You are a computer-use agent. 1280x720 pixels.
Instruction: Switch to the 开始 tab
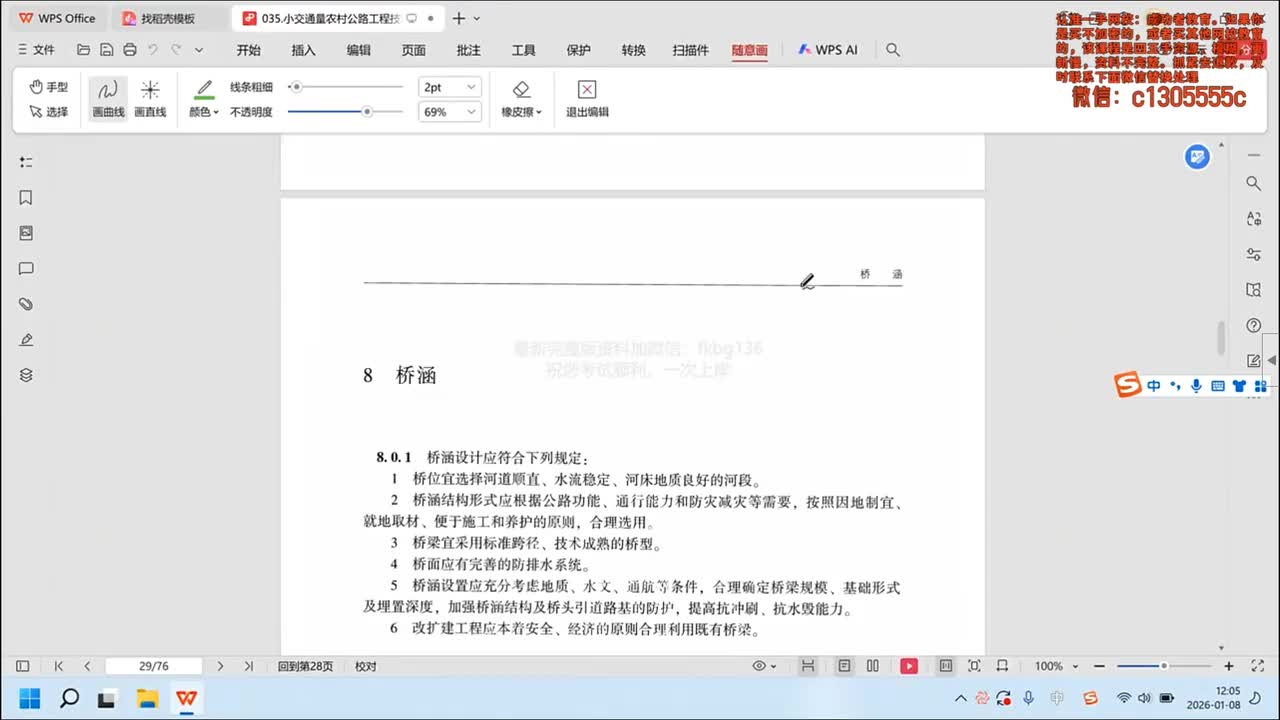pos(248,50)
